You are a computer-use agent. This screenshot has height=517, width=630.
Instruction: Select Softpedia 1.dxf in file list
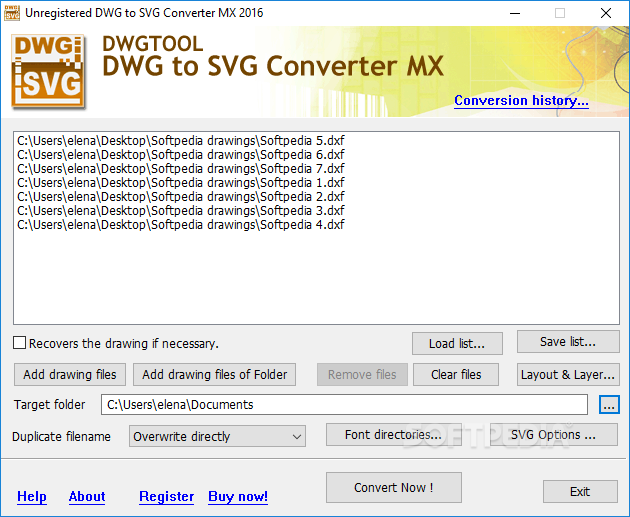tap(181, 183)
